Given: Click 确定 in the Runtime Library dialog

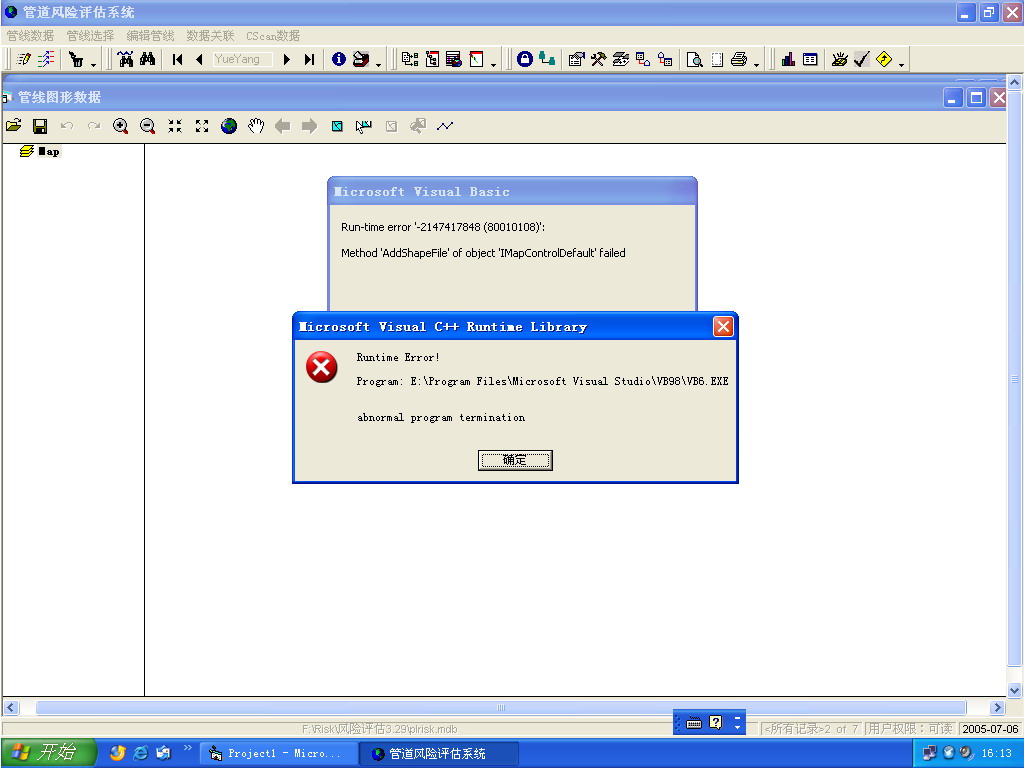Looking at the screenshot, I should pyautogui.click(x=515, y=460).
